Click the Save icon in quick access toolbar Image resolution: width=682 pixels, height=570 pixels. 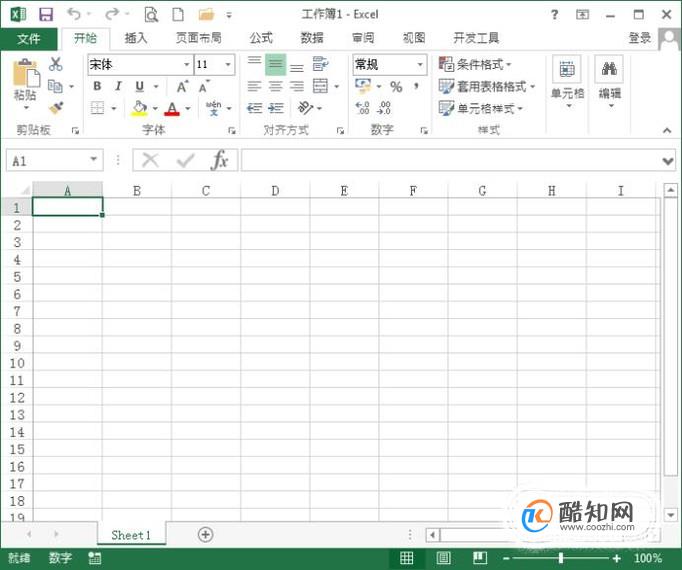pos(46,14)
